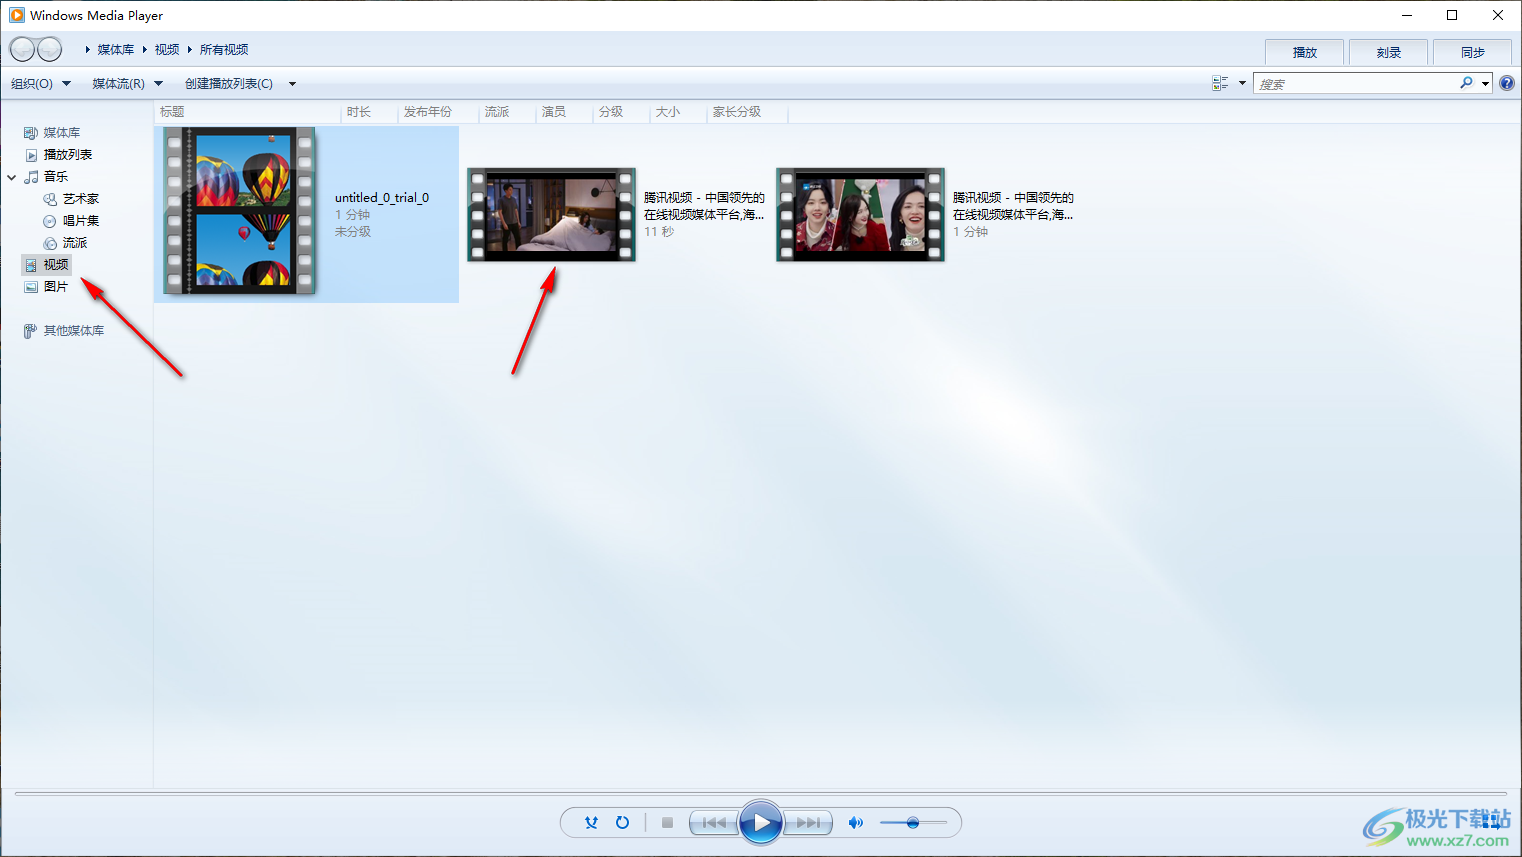Image resolution: width=1522 pixels, height=857 pixels.
Task: Select the hot air balloon video thumbnail
Action: 240,210
